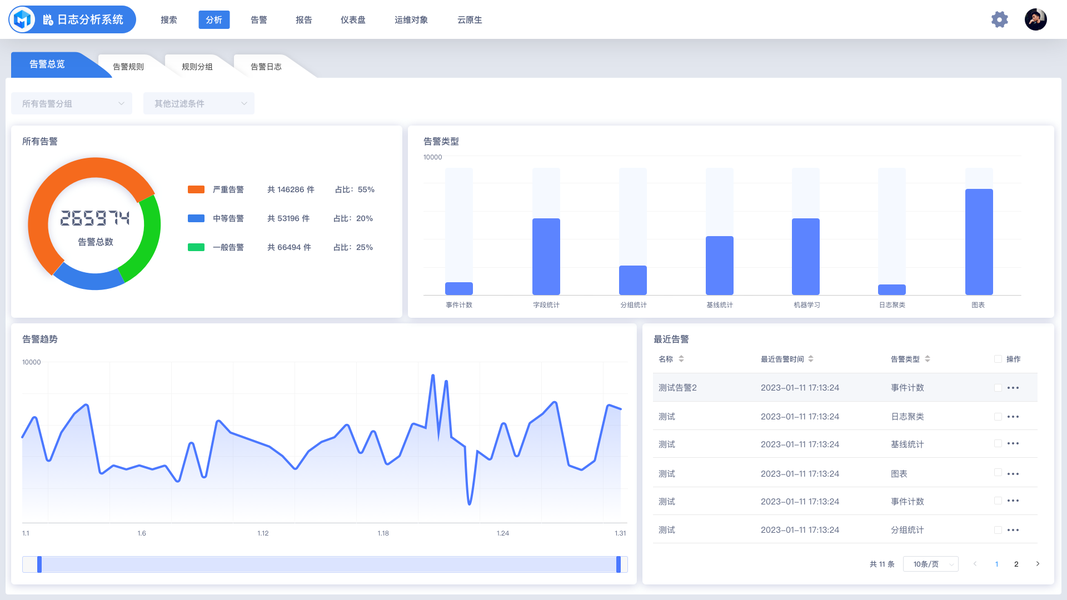1067x600 pixels.
Task: Click left handle of trend range slider
Action: coord(39,564)
